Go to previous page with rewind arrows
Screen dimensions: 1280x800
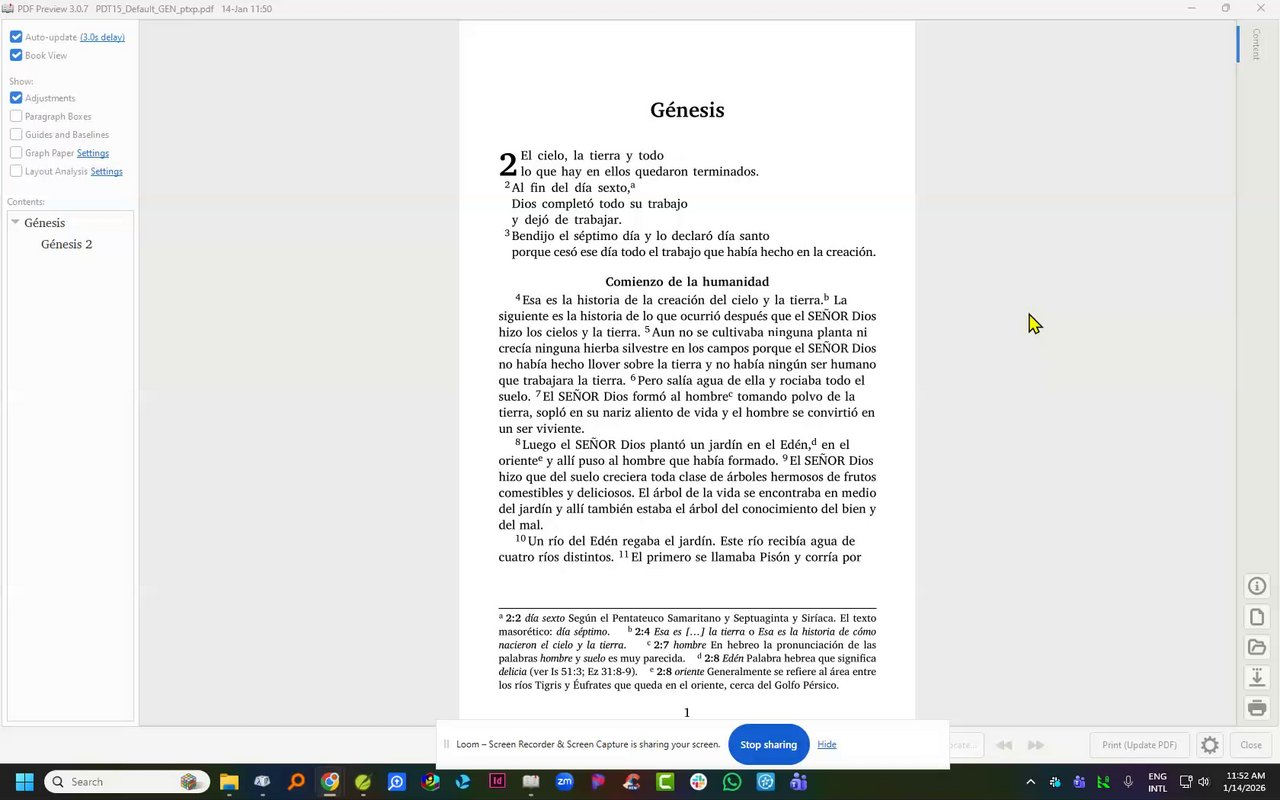point(1004,745)
